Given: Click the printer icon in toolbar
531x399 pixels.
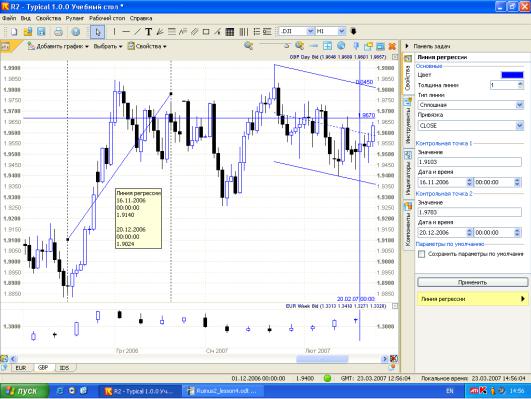Looking at the screenshot, I should [x=59, y=32].
